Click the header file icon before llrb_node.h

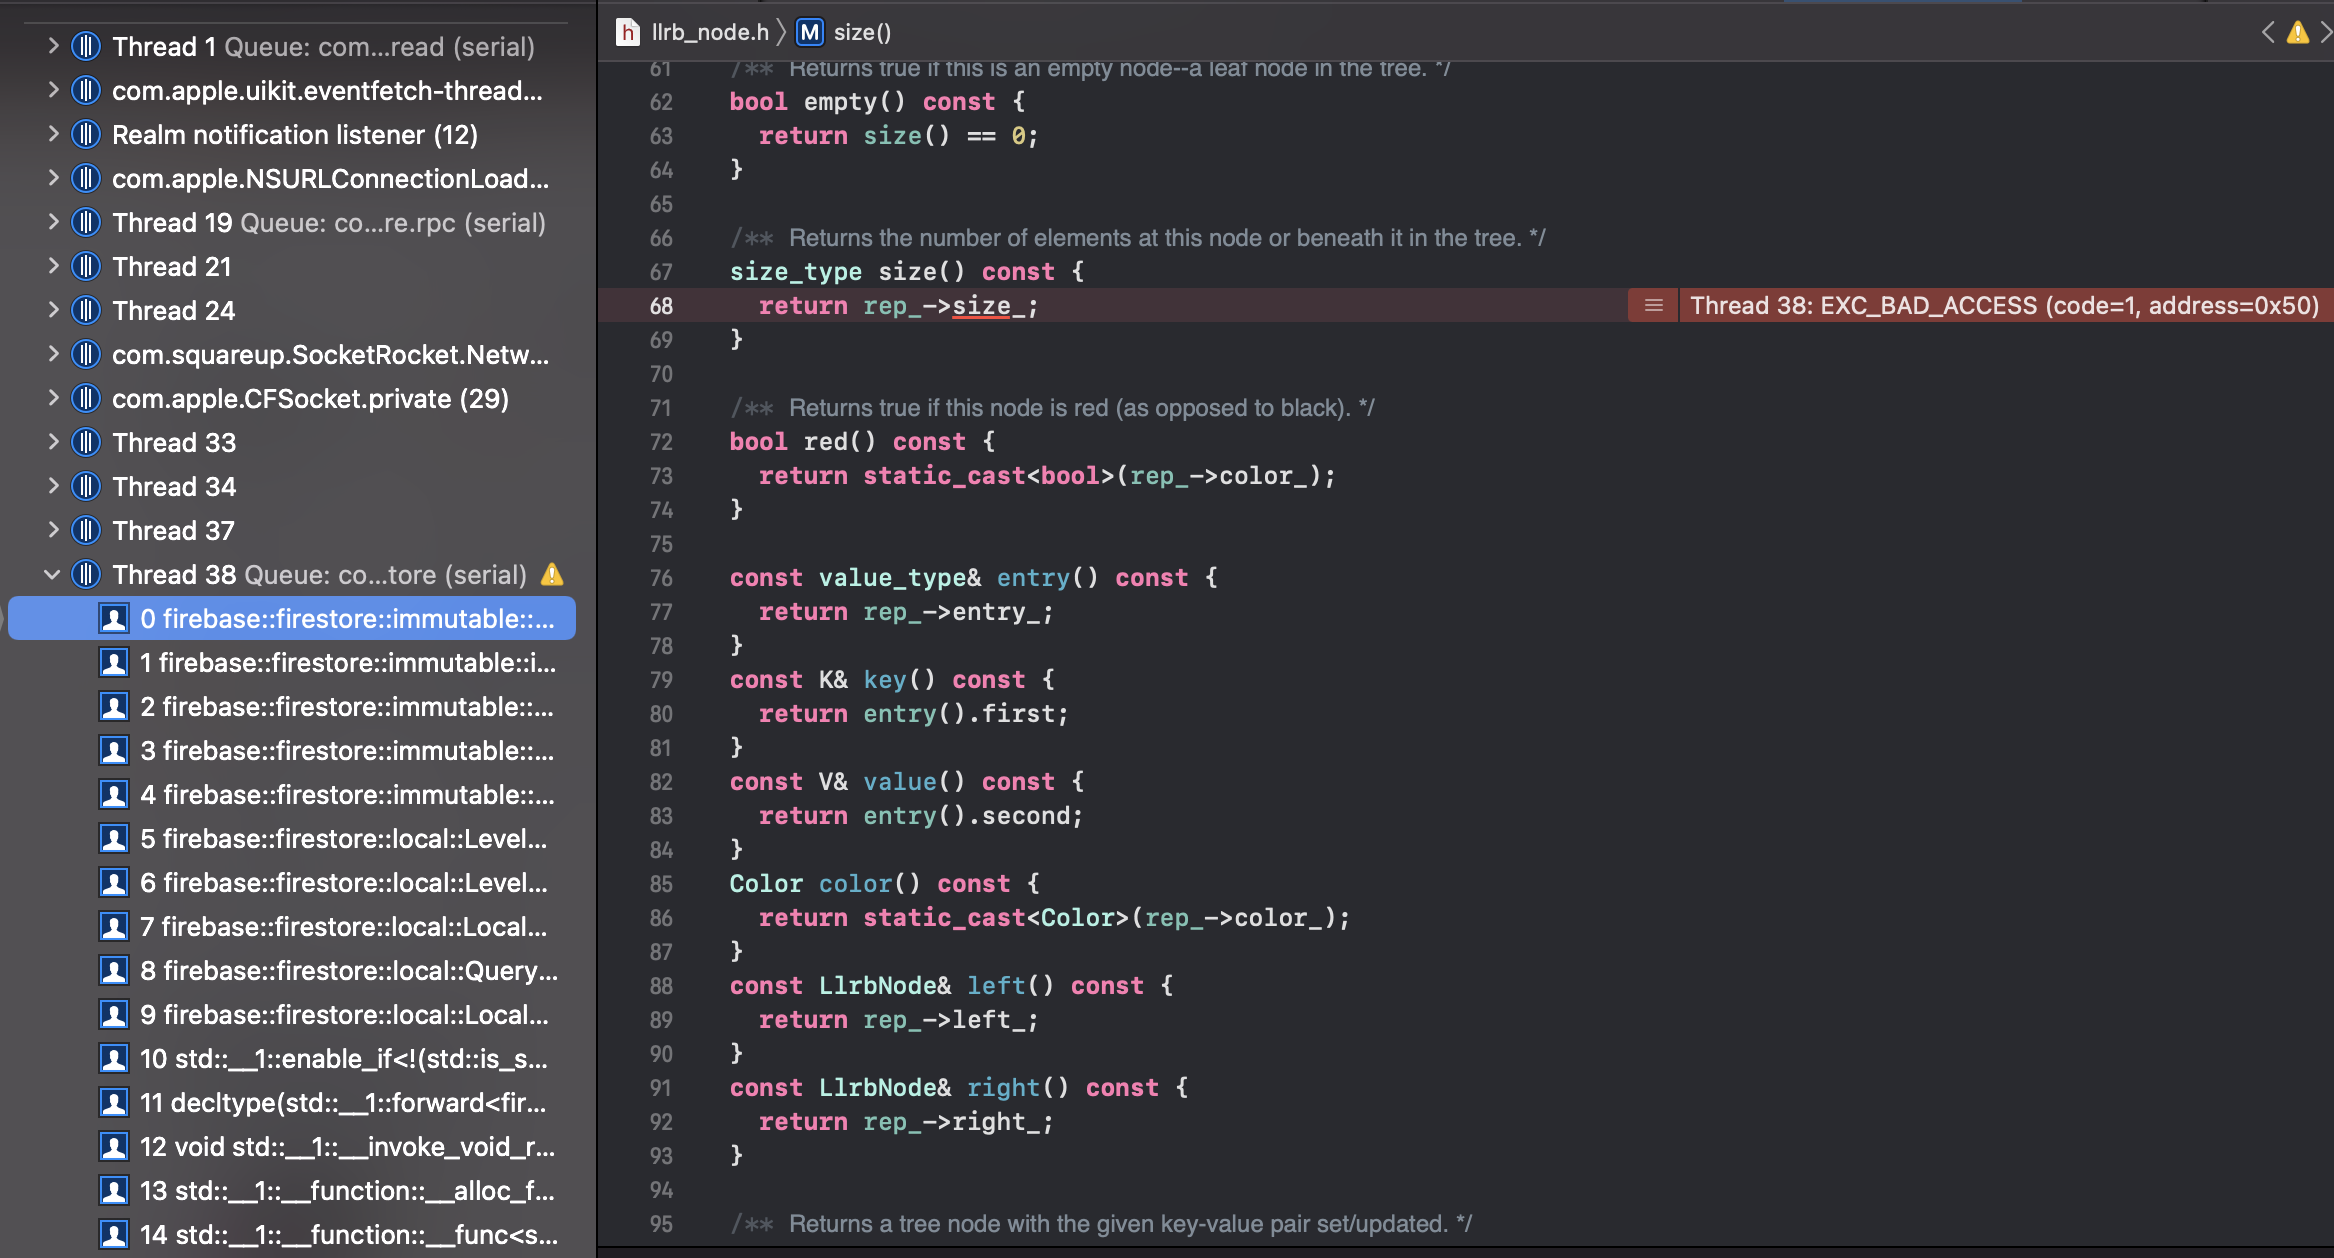point(627,32)
